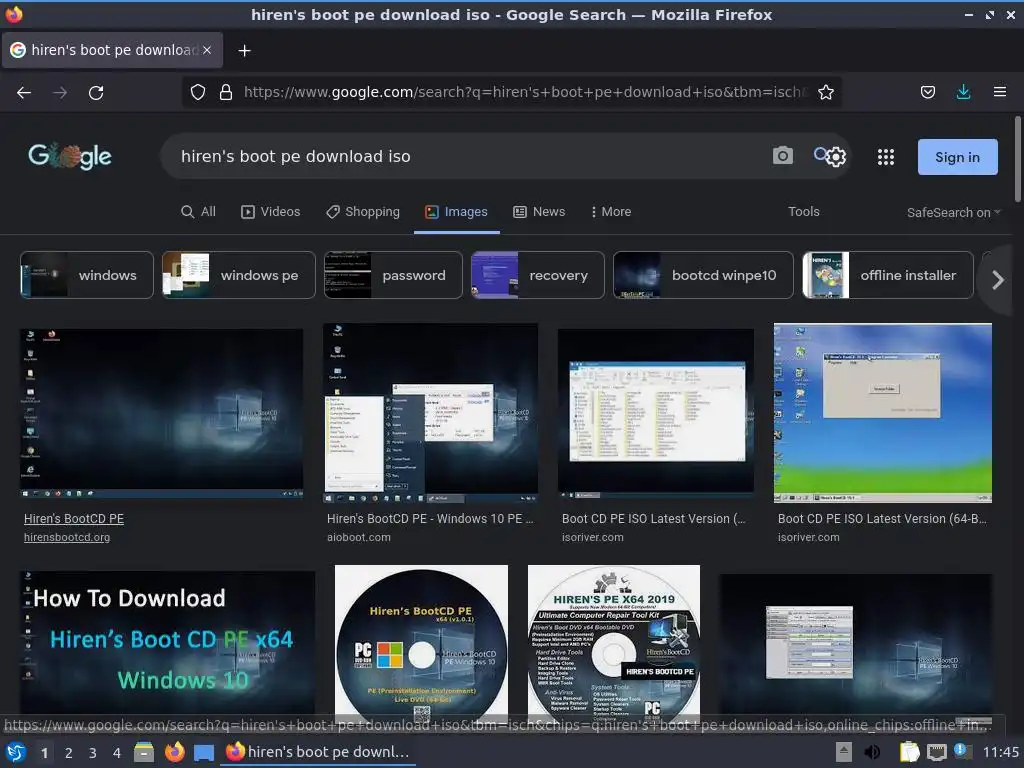The height and width of the screenshot is (768, 1024).
Task: Switch to the News tab
Action: 539,212
